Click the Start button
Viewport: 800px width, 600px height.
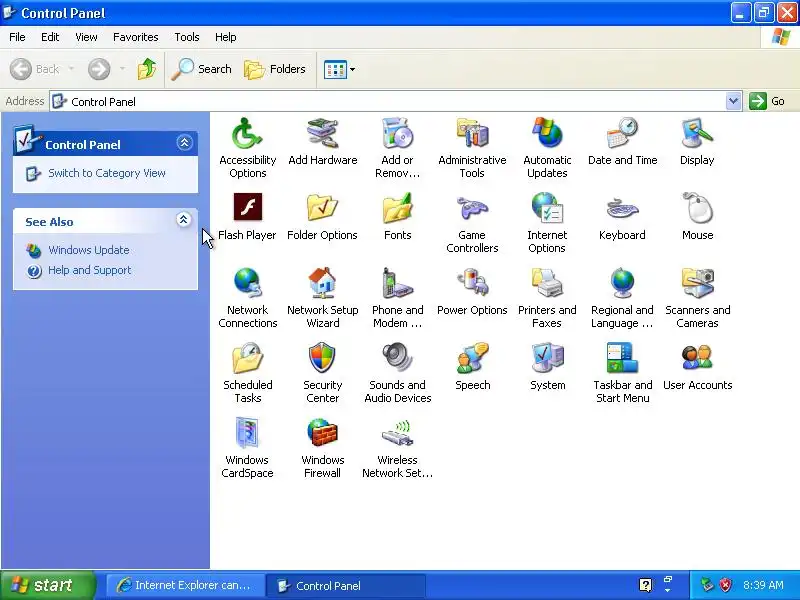pos(48,585)
